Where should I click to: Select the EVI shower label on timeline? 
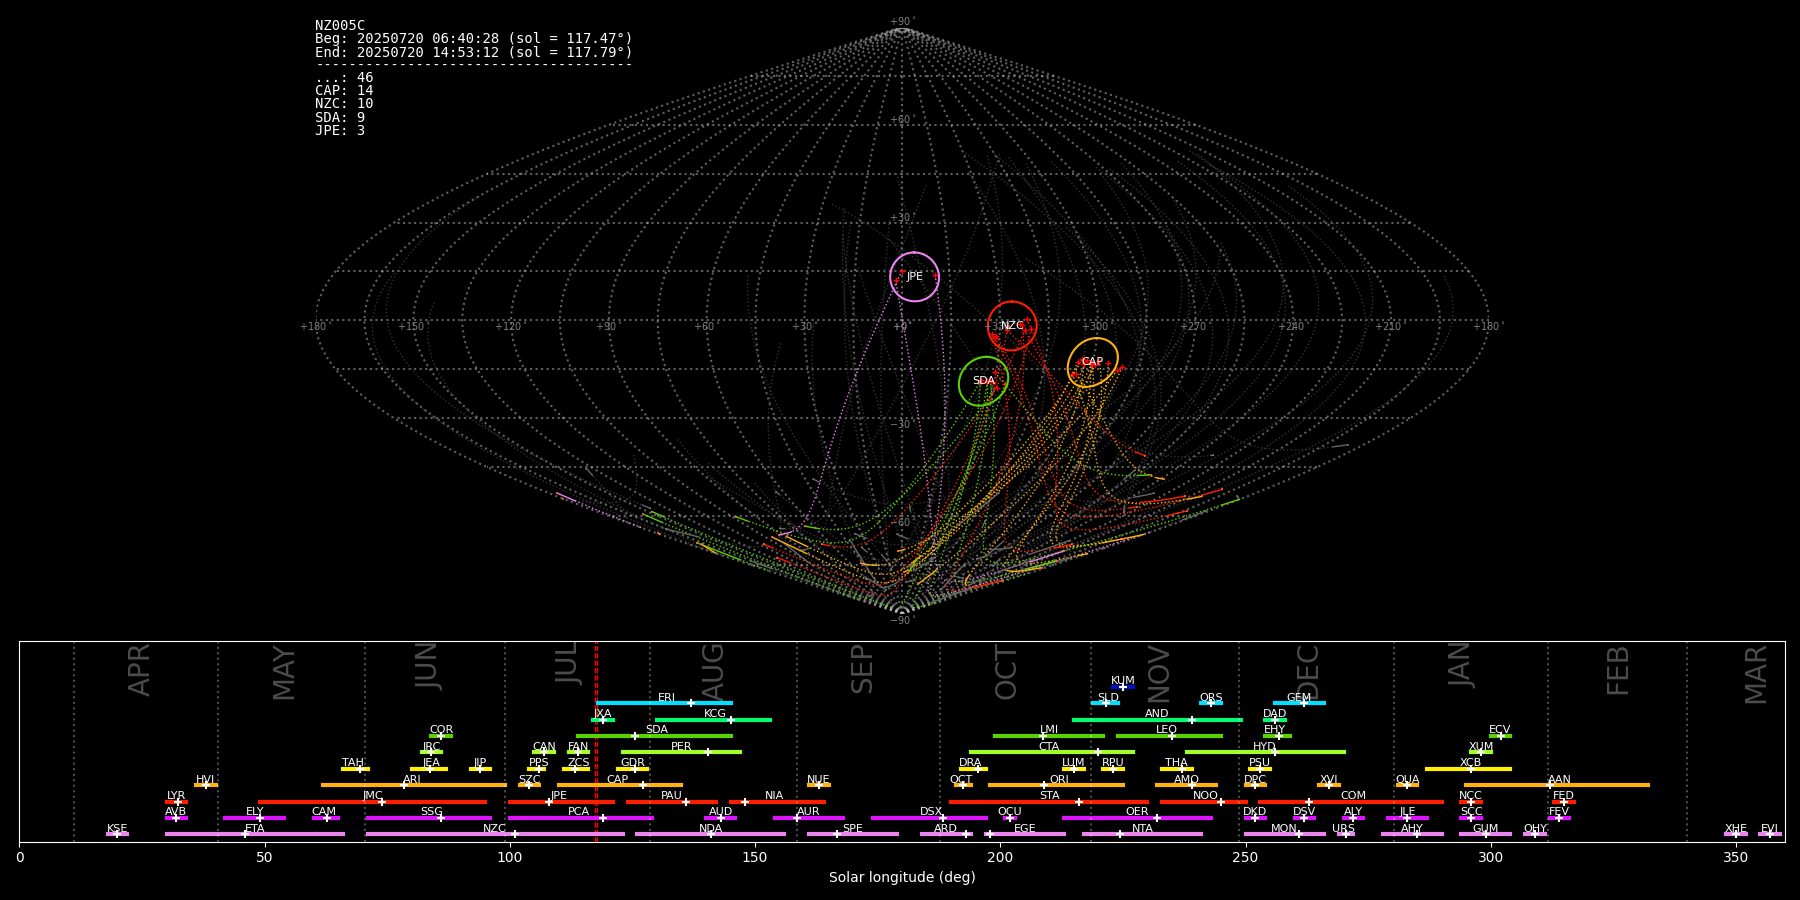coord(1769,829)
